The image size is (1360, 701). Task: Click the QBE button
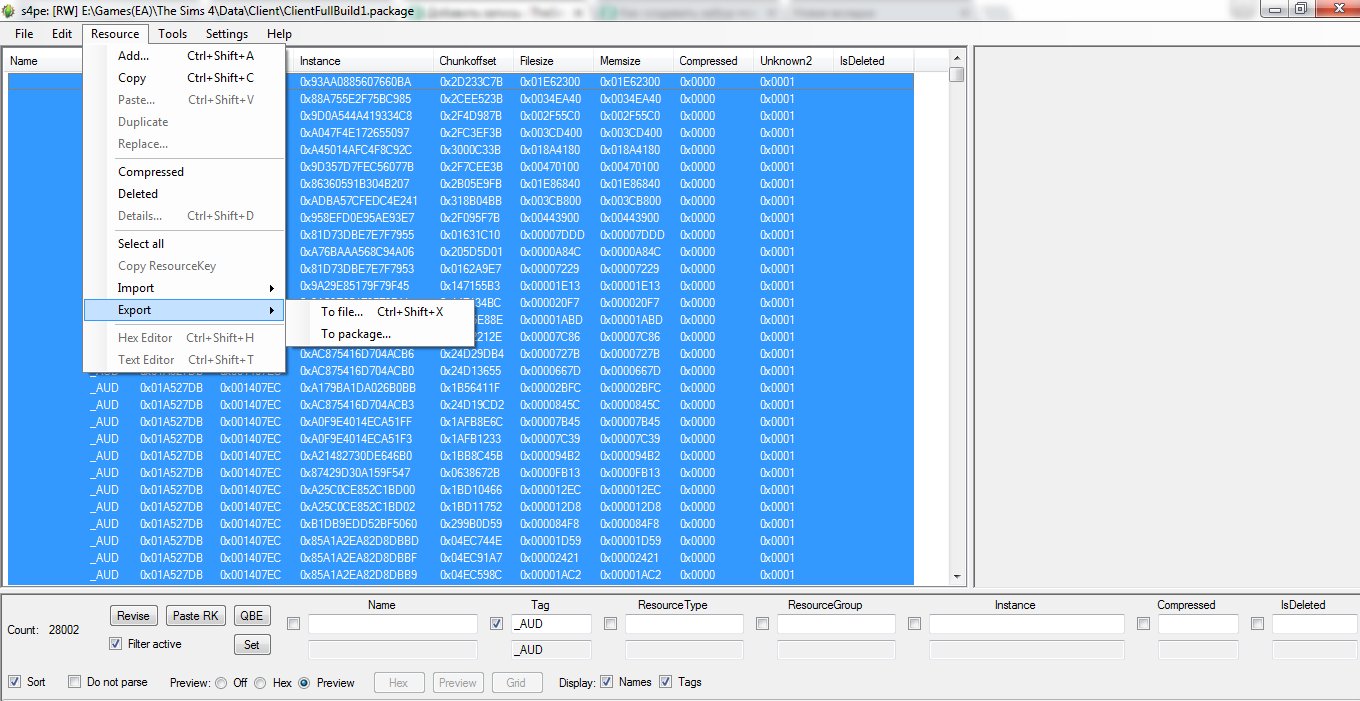251,616
